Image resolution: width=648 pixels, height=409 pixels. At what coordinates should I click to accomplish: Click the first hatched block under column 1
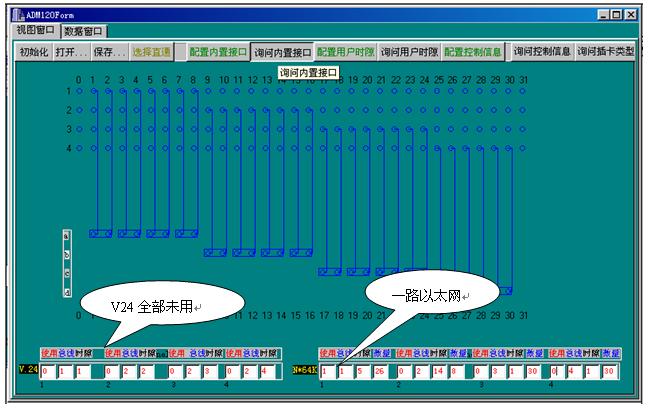click(100, 233)
